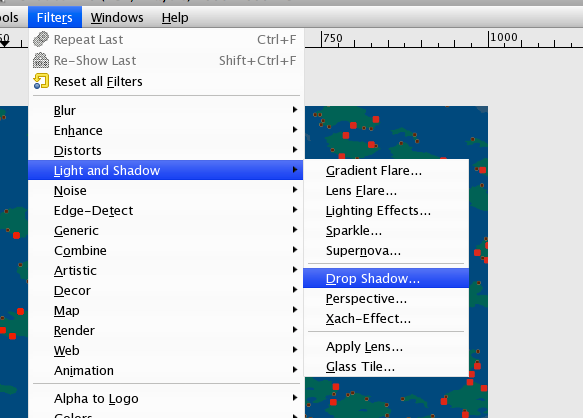Click the Repeat Last filter icon

coord(41,39)
